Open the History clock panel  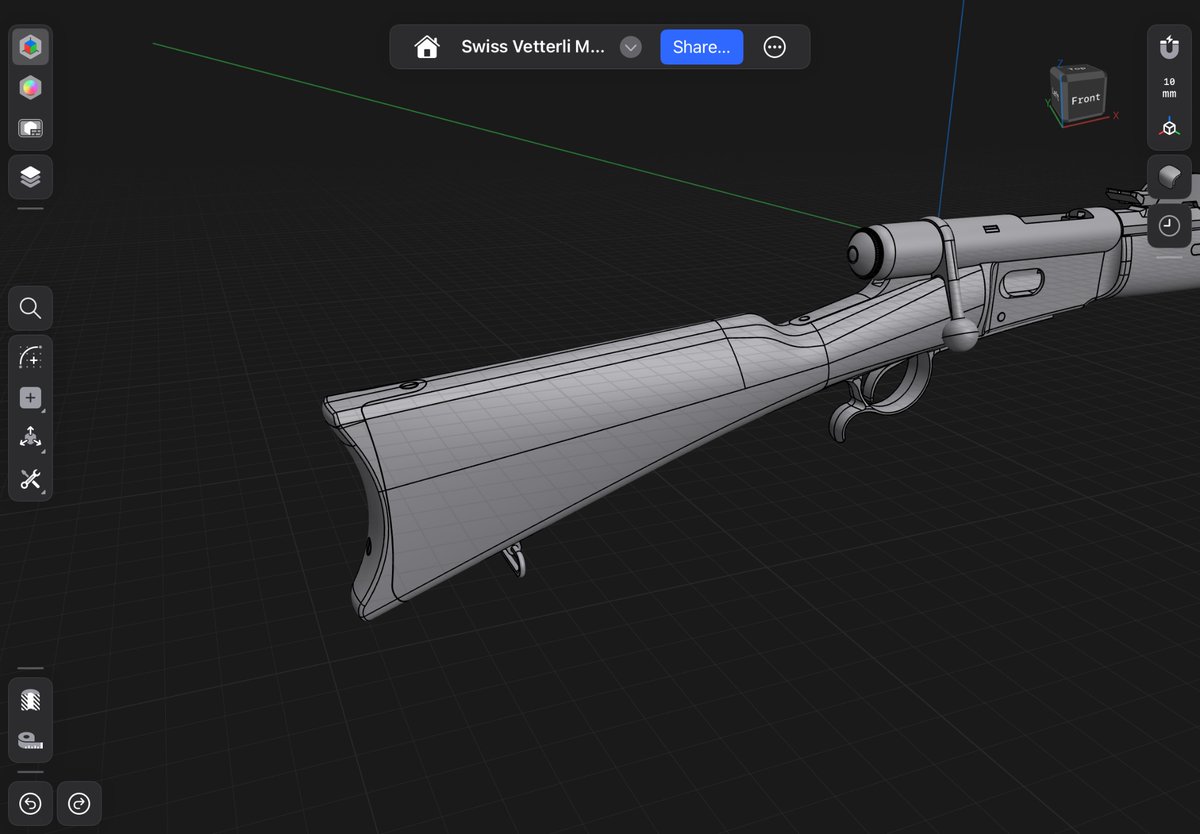click(1169, 225)
